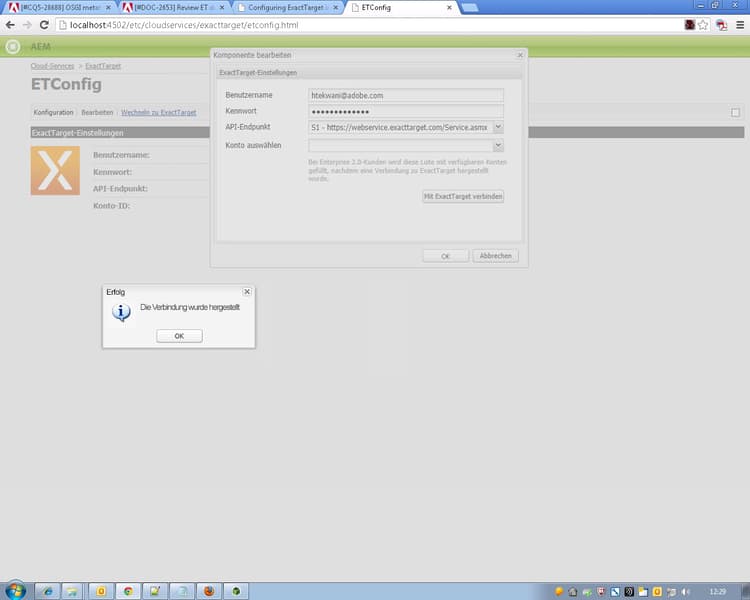Click the PDF extension icon in the browser toolbar

coord(721,25)
